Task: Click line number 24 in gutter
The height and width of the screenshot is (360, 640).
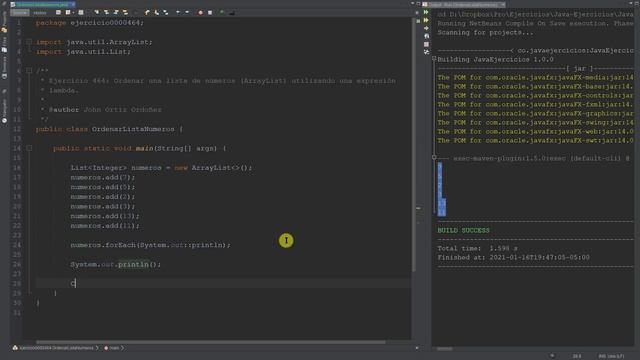Action: 17,245
